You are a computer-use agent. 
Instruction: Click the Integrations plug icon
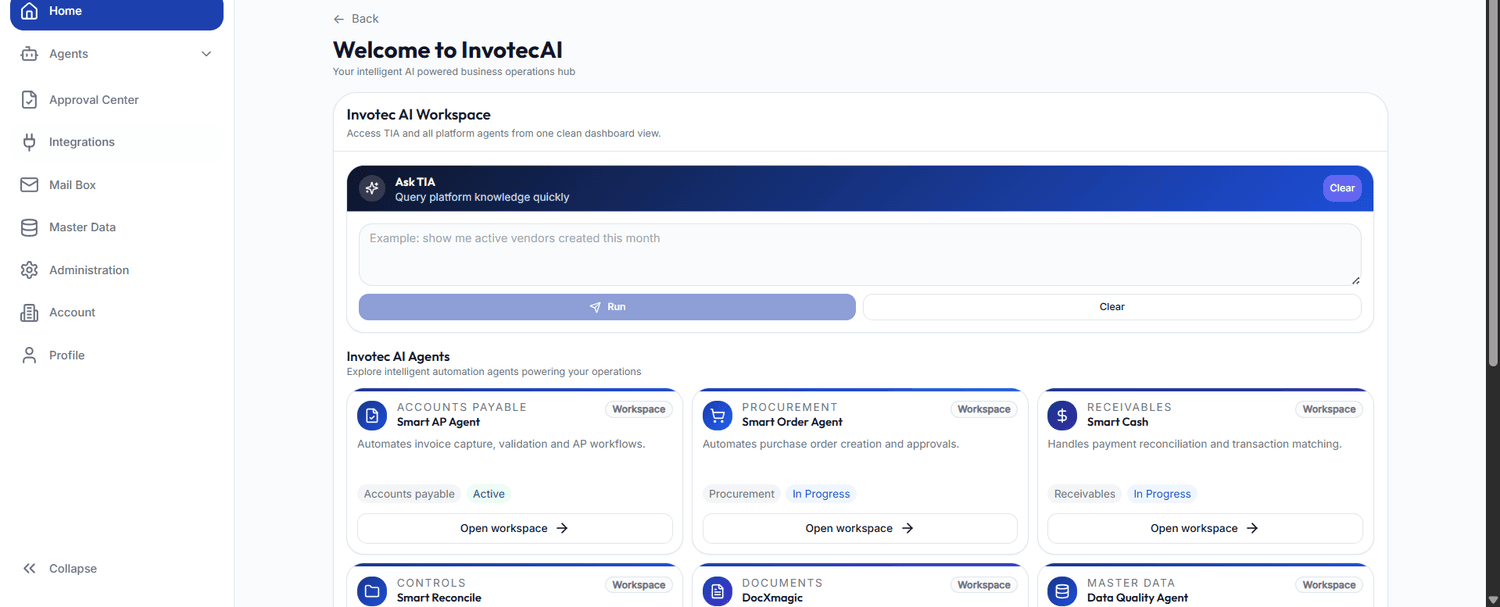(x=29, y=142)
